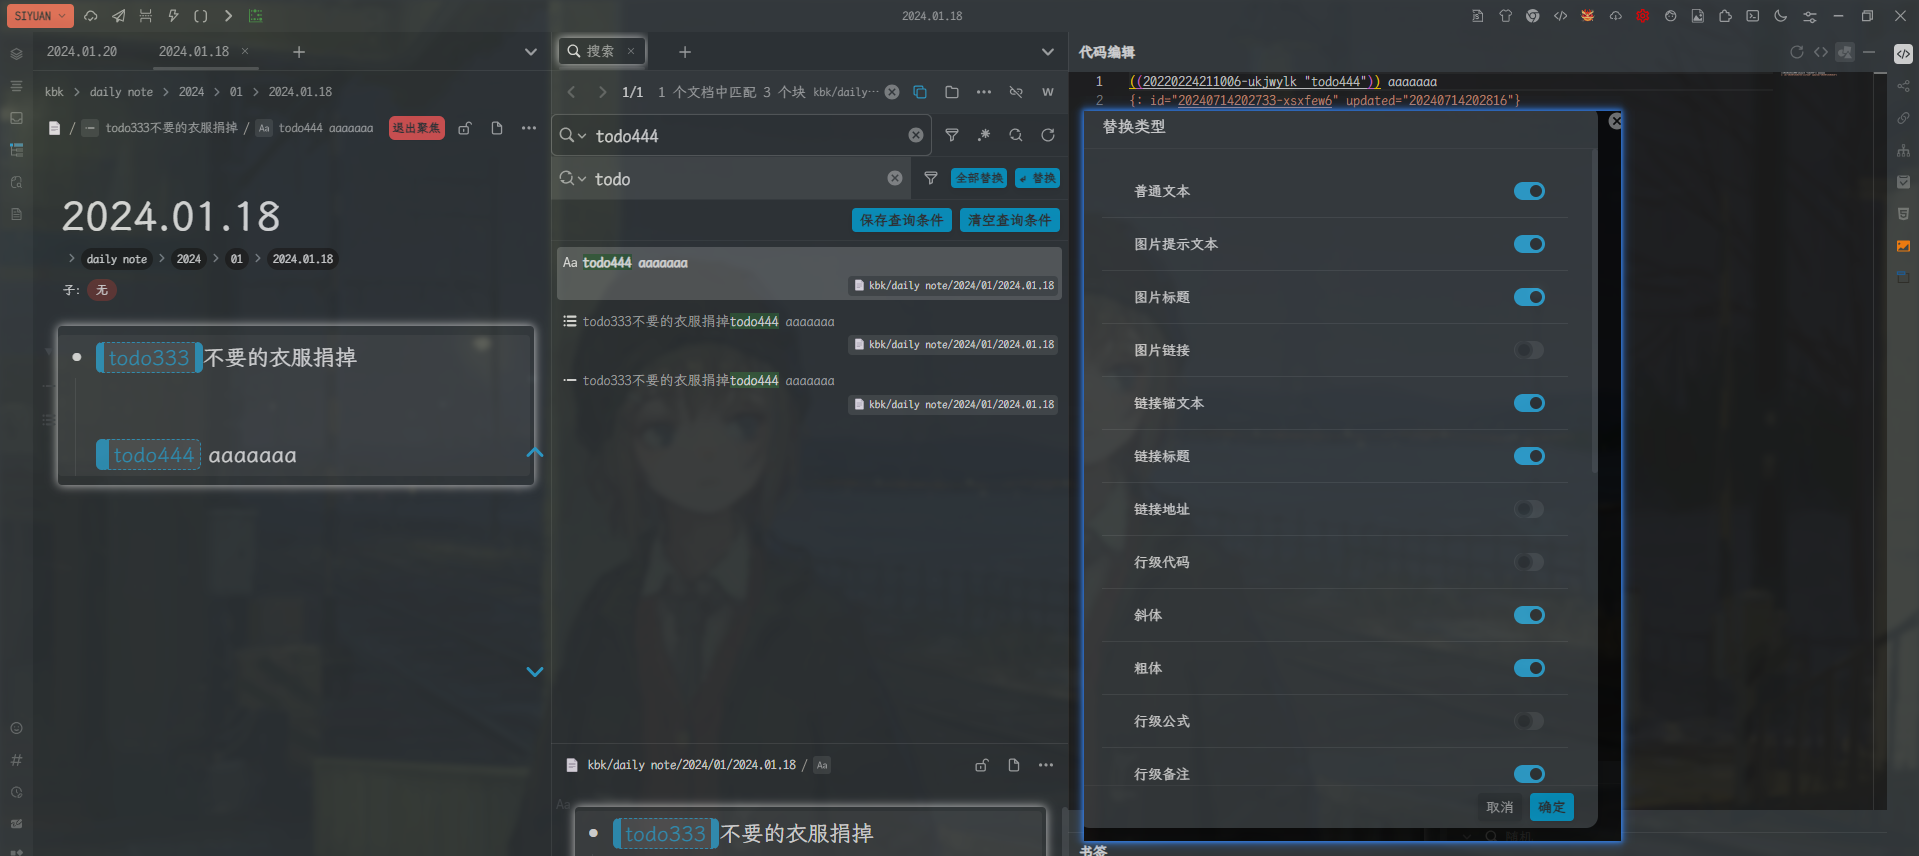The width and height of the screenshot is (1919, 856).
Task: Click the lock icon in left document breadcrumb
Action: 465,128
